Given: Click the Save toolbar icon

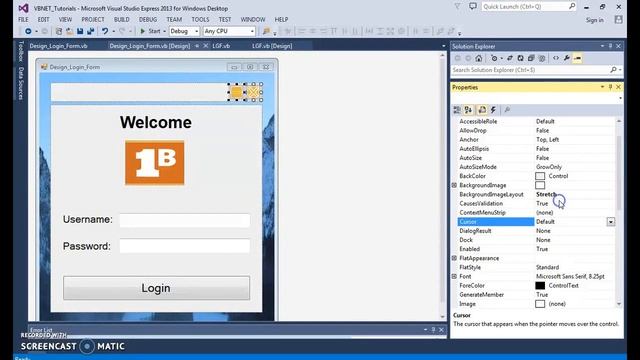Looking at the screenshot, I should [80, 31].
